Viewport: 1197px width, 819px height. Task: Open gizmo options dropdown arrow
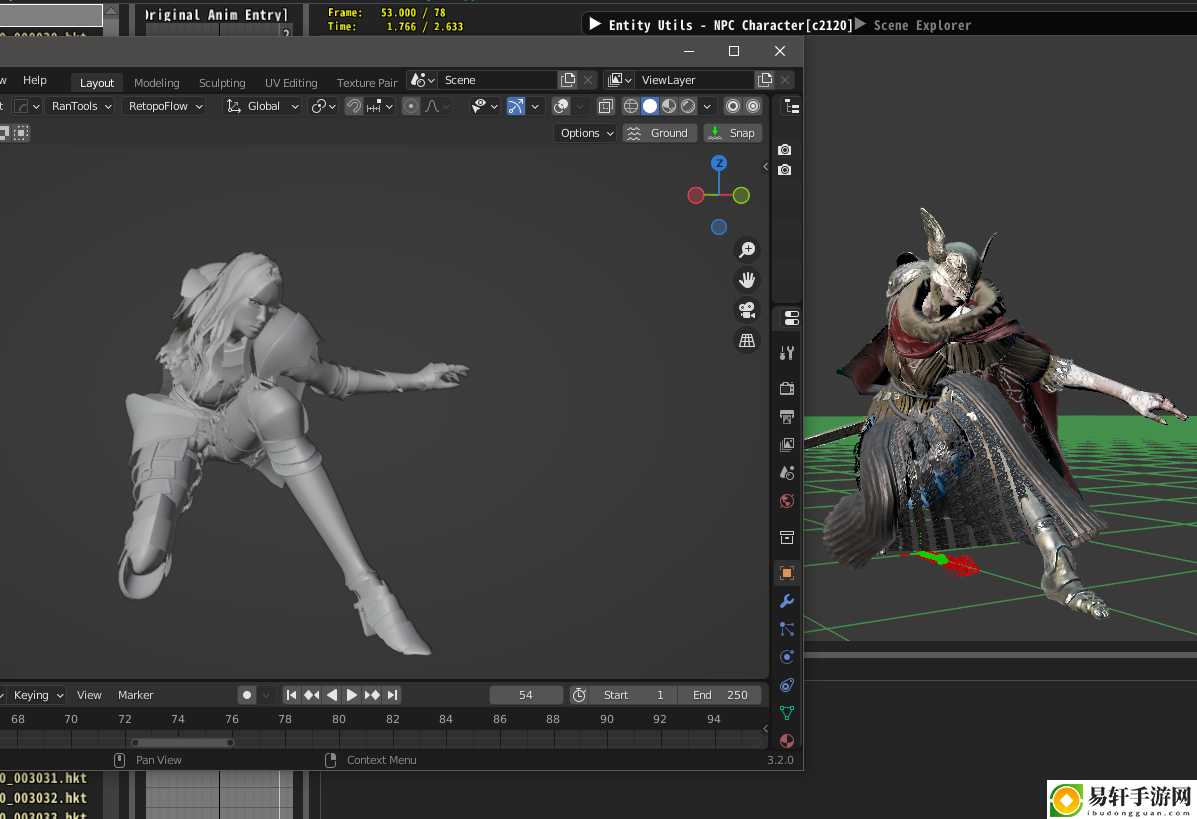pyautogui.click(x=535, y=106)
